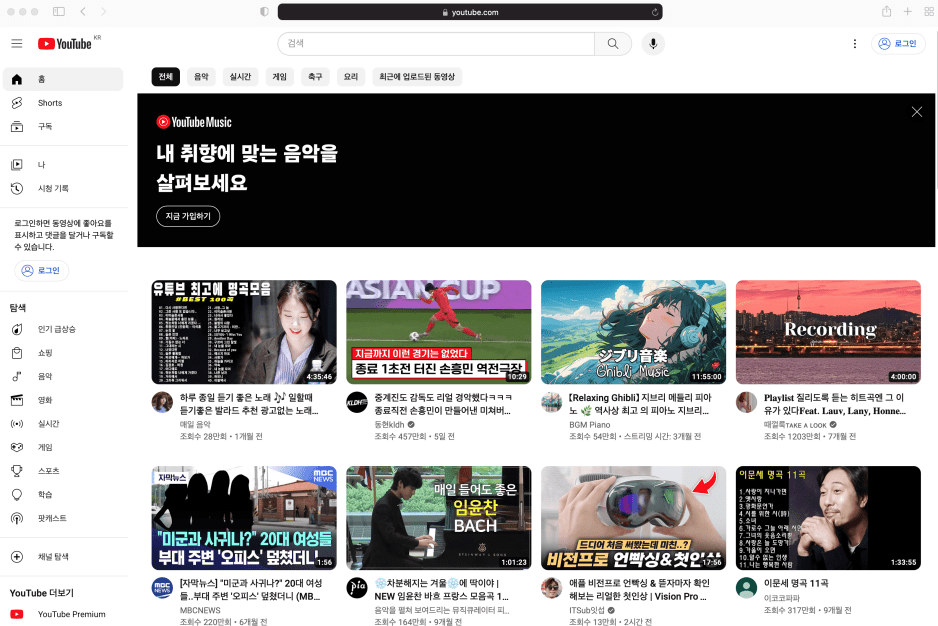Image resolution: width=938 pixels, height=626 pixels.
Task: Open the 이문세 명곡 11곡 thumbnail
Action: tap(828, 518)
